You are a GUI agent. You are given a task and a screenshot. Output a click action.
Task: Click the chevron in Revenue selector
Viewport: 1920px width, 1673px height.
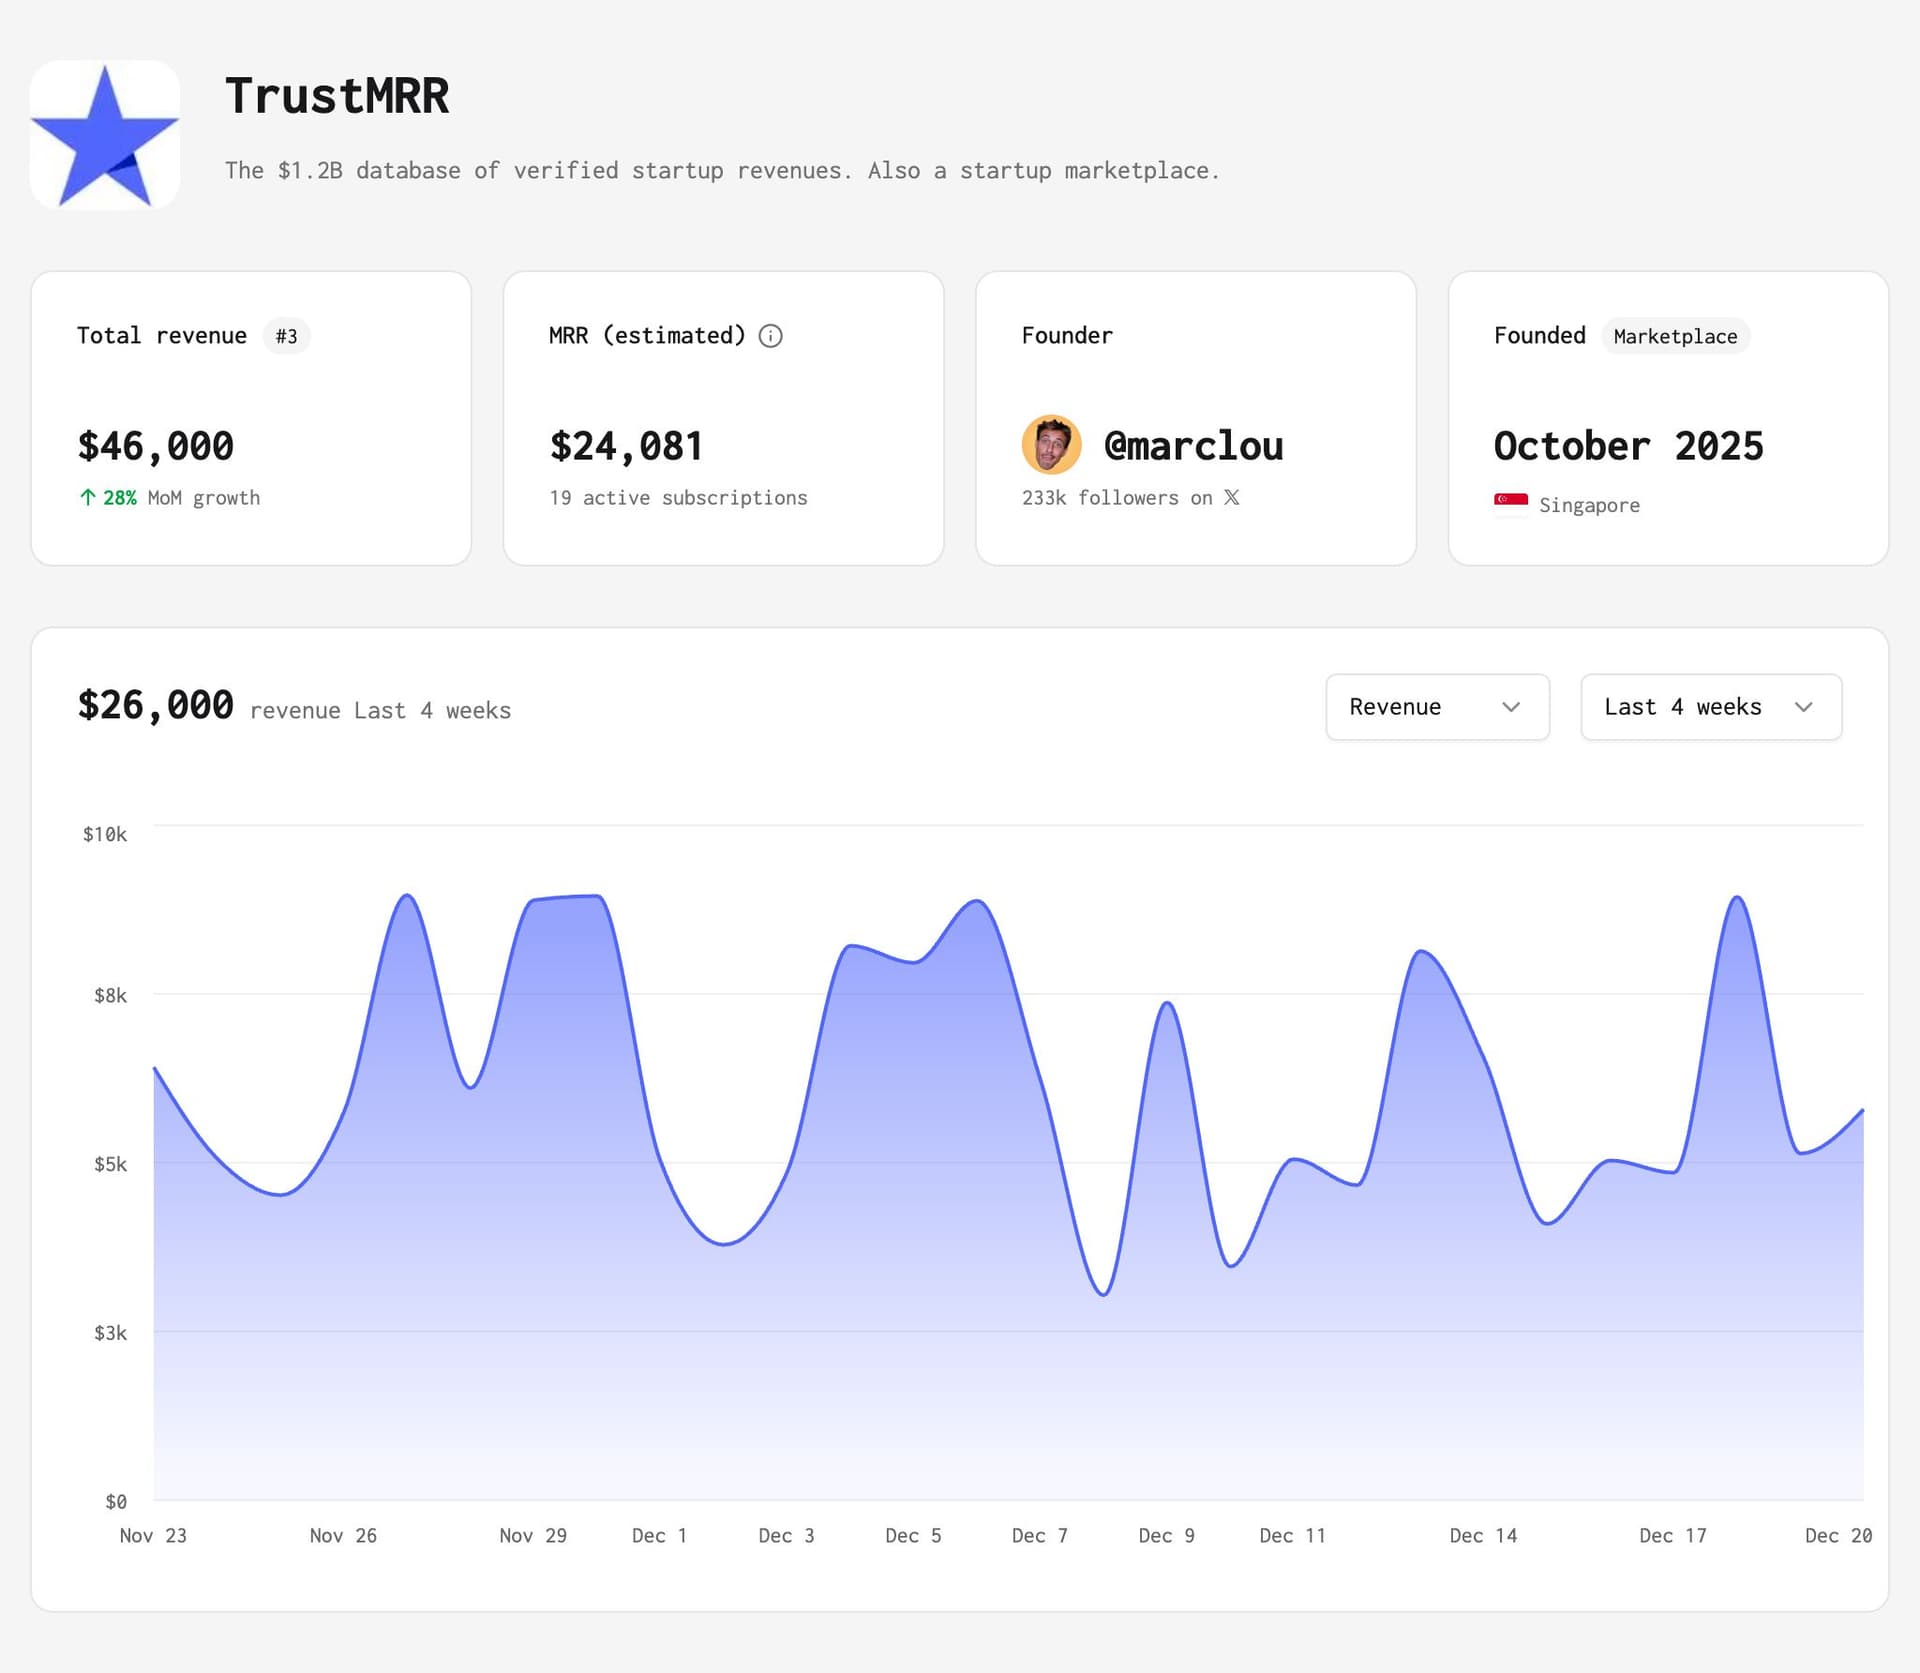point(1511,707)
